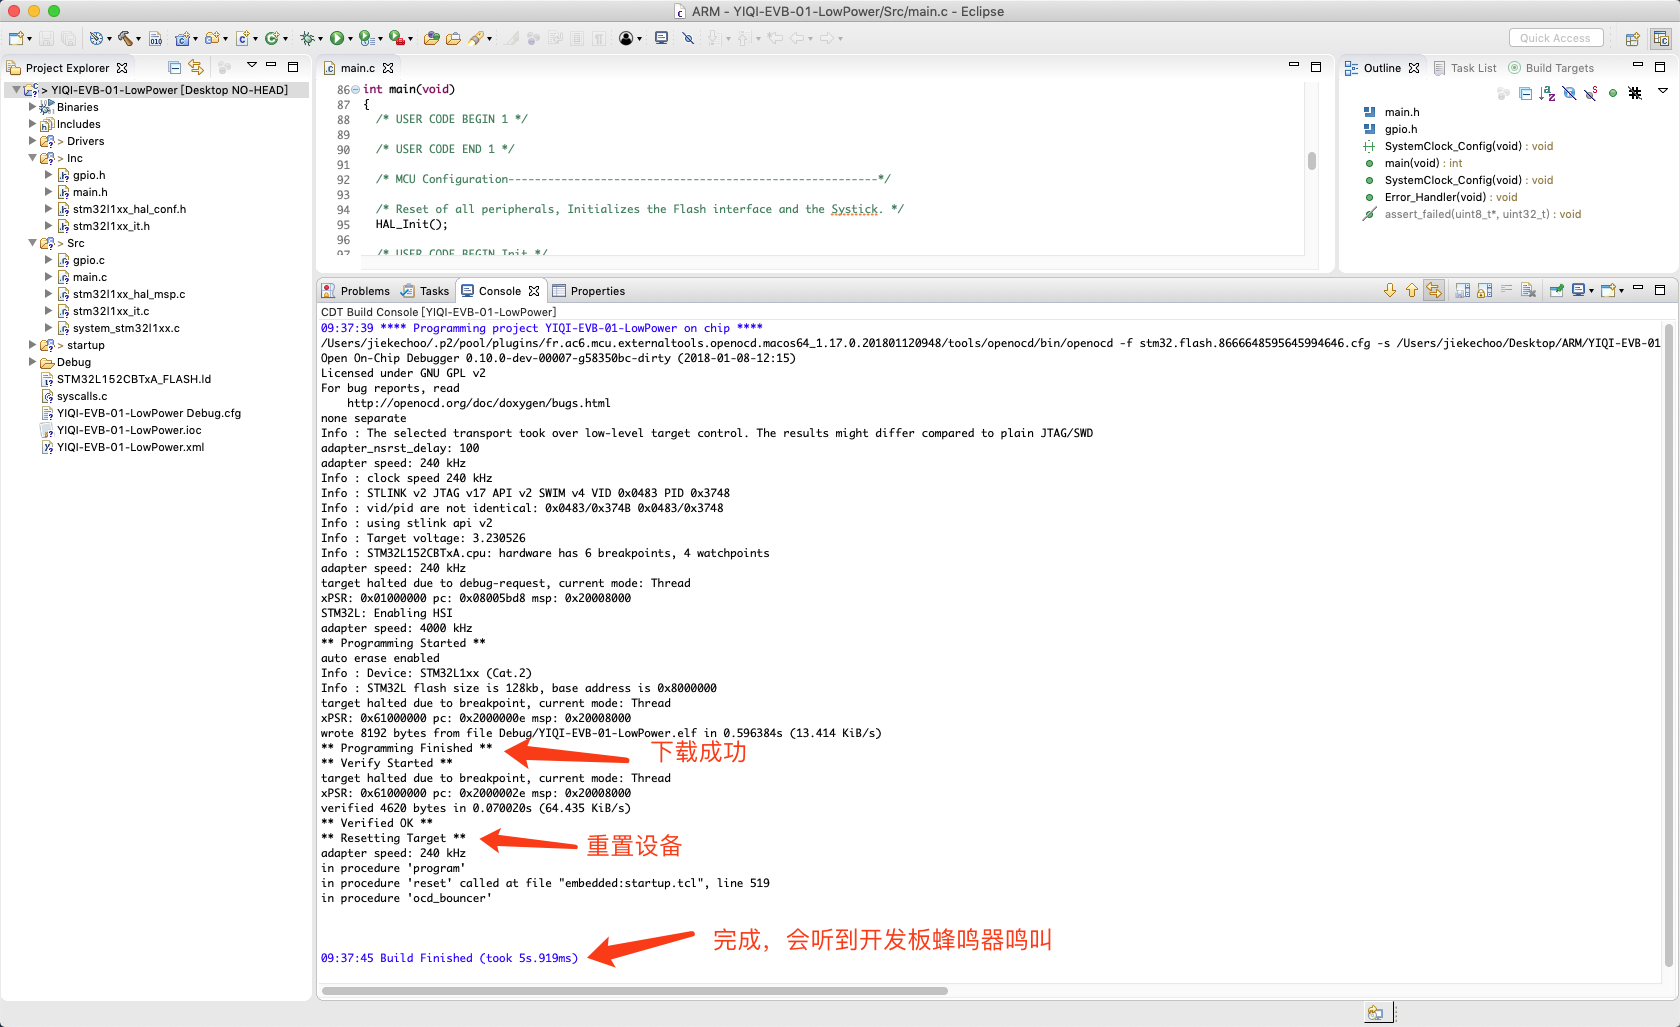The width and height of the screenshot is (1680, 1027).
Task: Switch to the Tasks tab
Action: (425, 291)
